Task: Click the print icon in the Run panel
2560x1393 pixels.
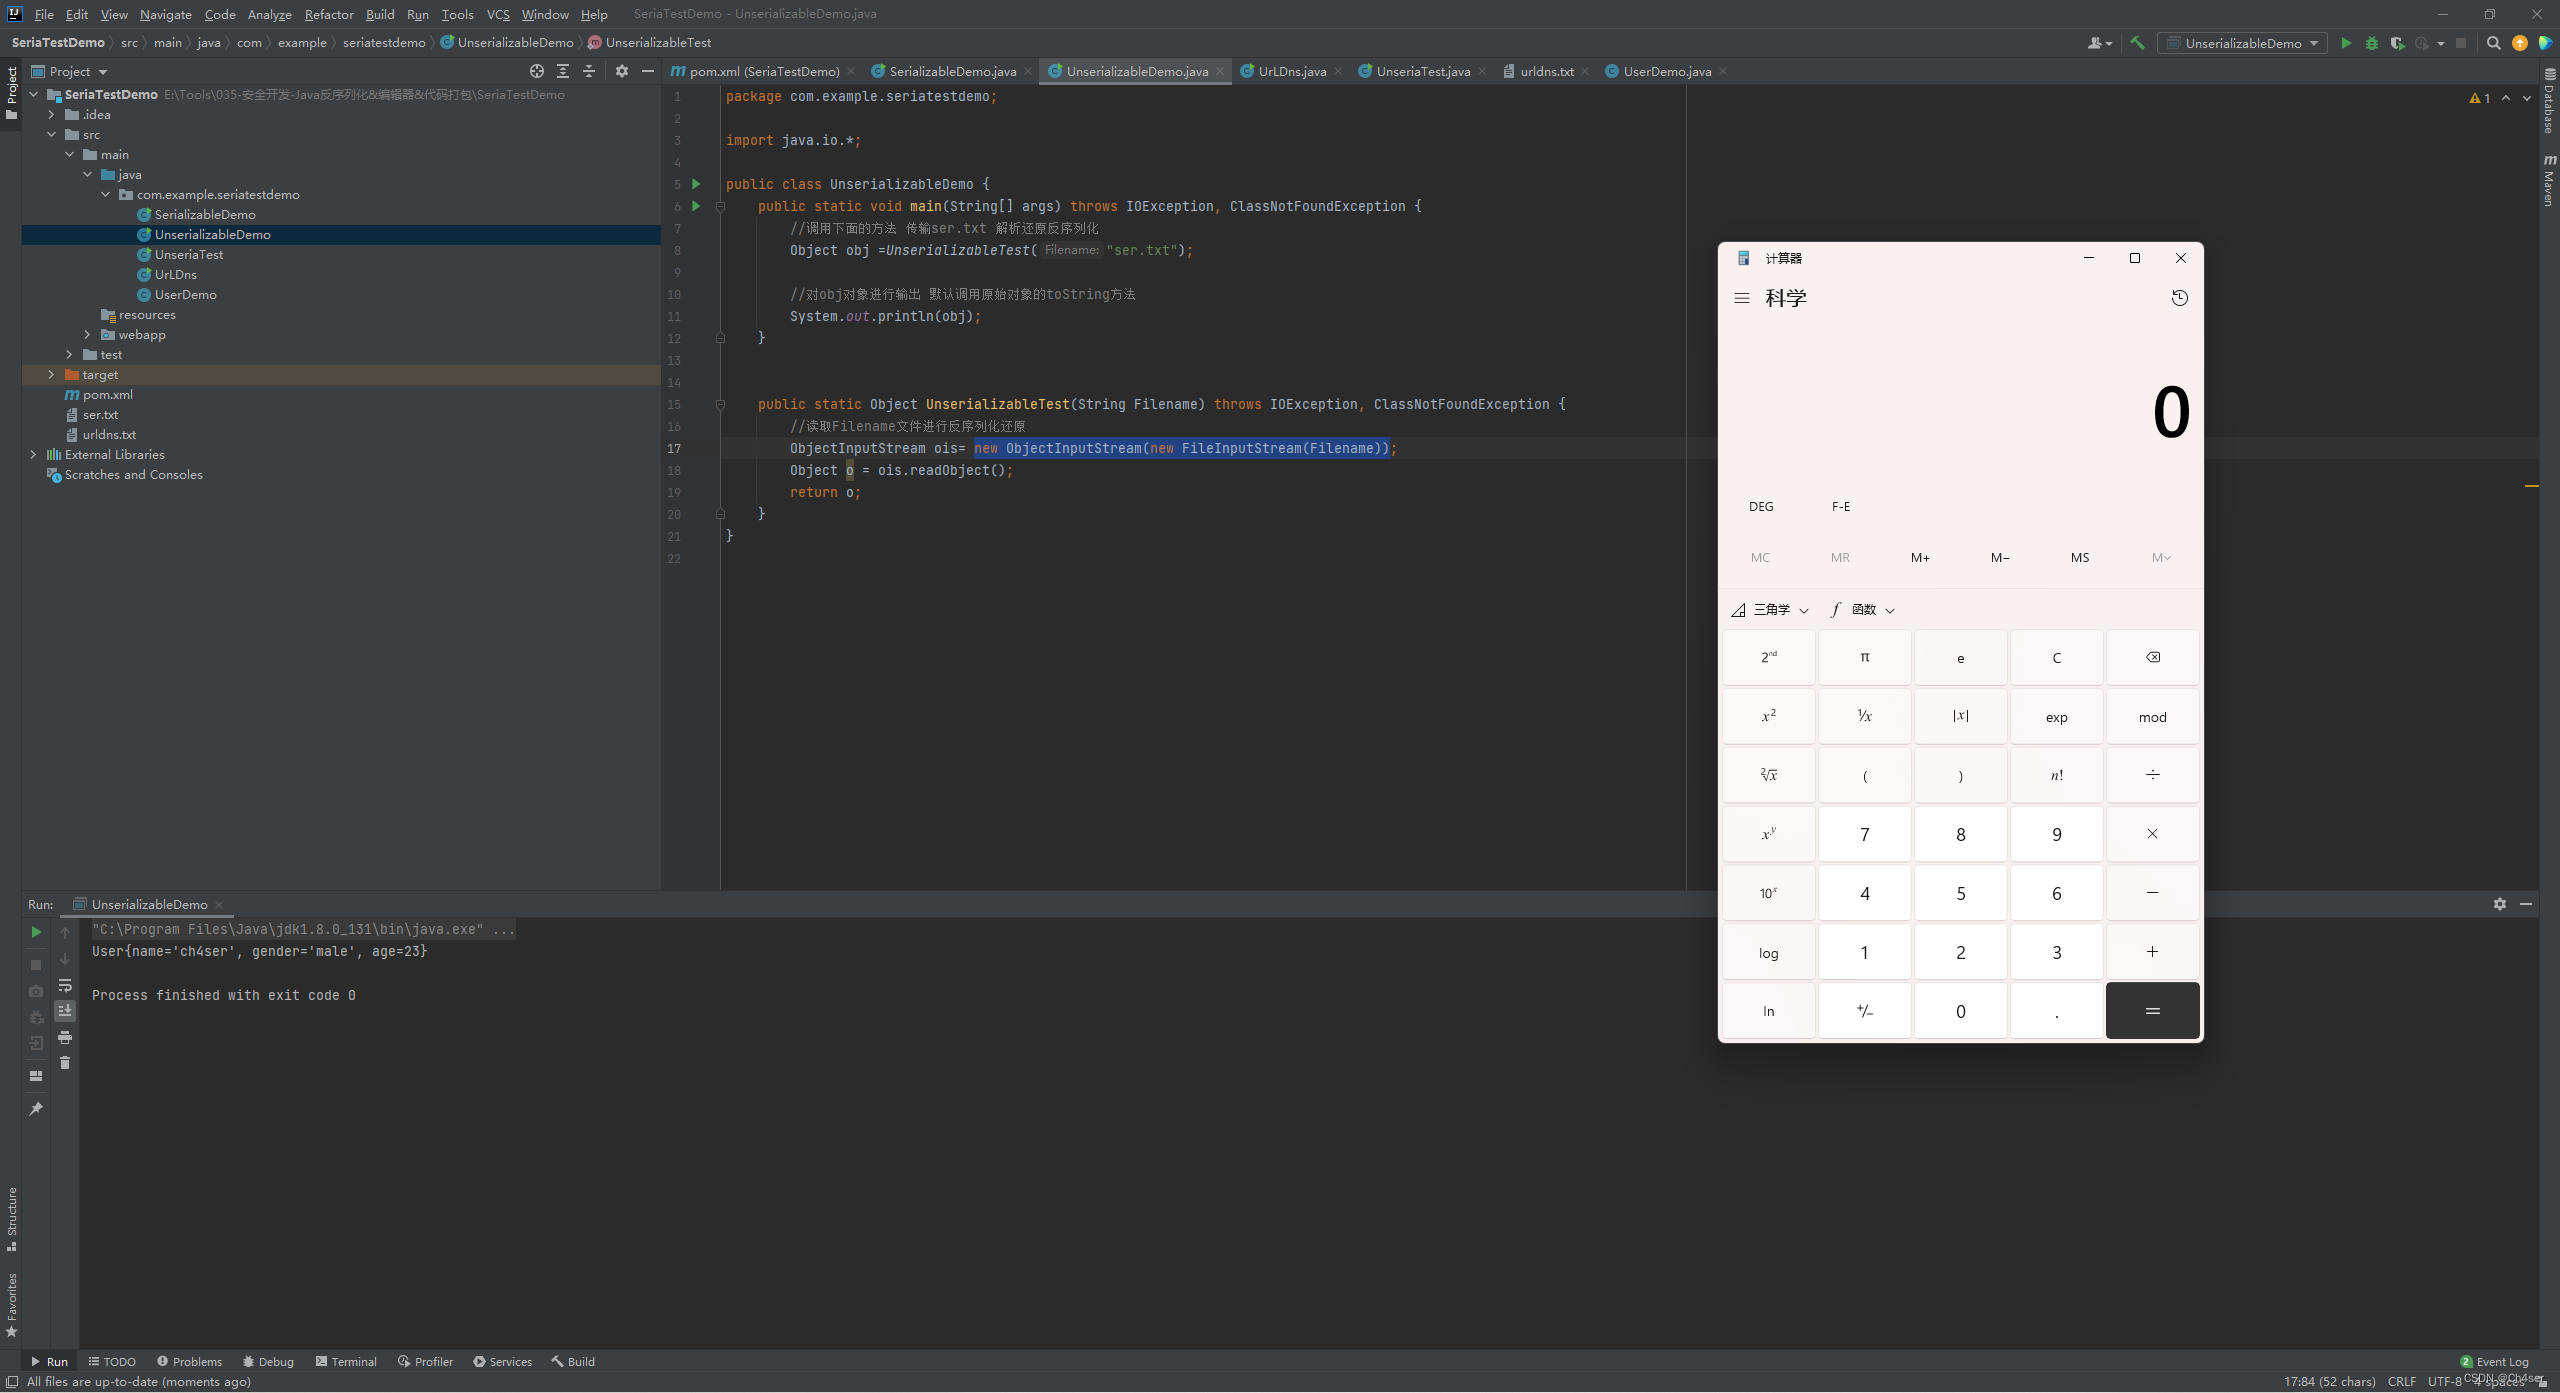Action: (65, 1037)
